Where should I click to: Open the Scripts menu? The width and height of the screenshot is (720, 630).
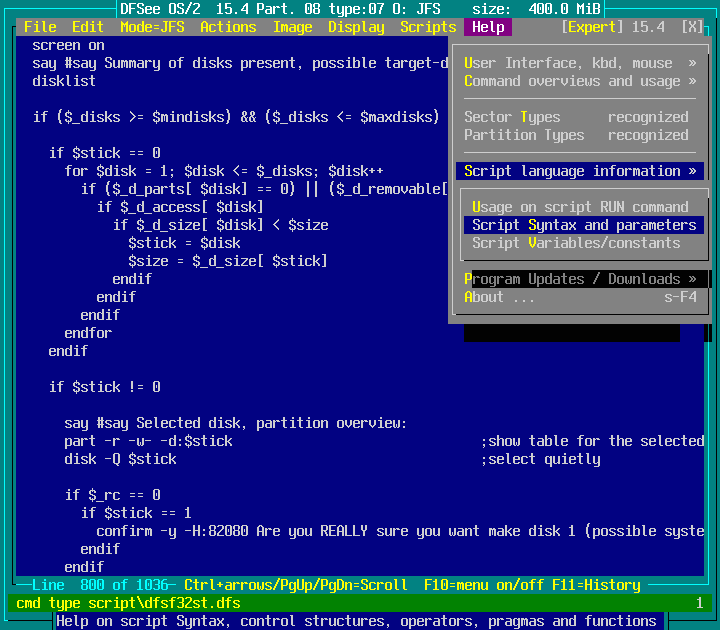click(x=428, y=27)
